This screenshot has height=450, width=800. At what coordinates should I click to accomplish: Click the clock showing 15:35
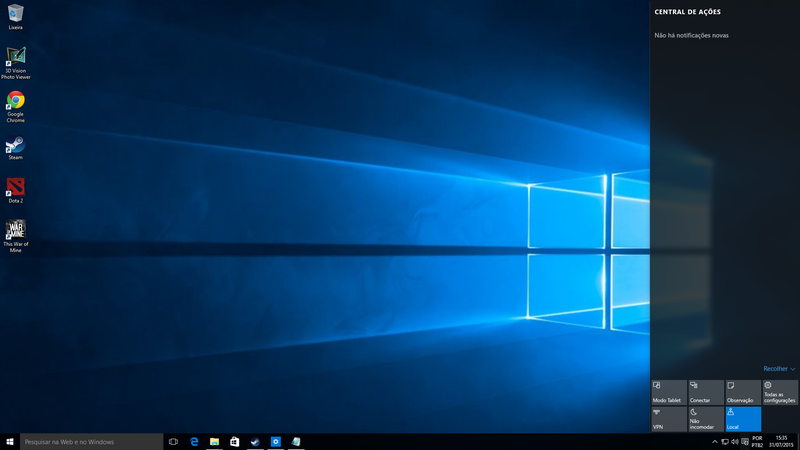[781, 442]
